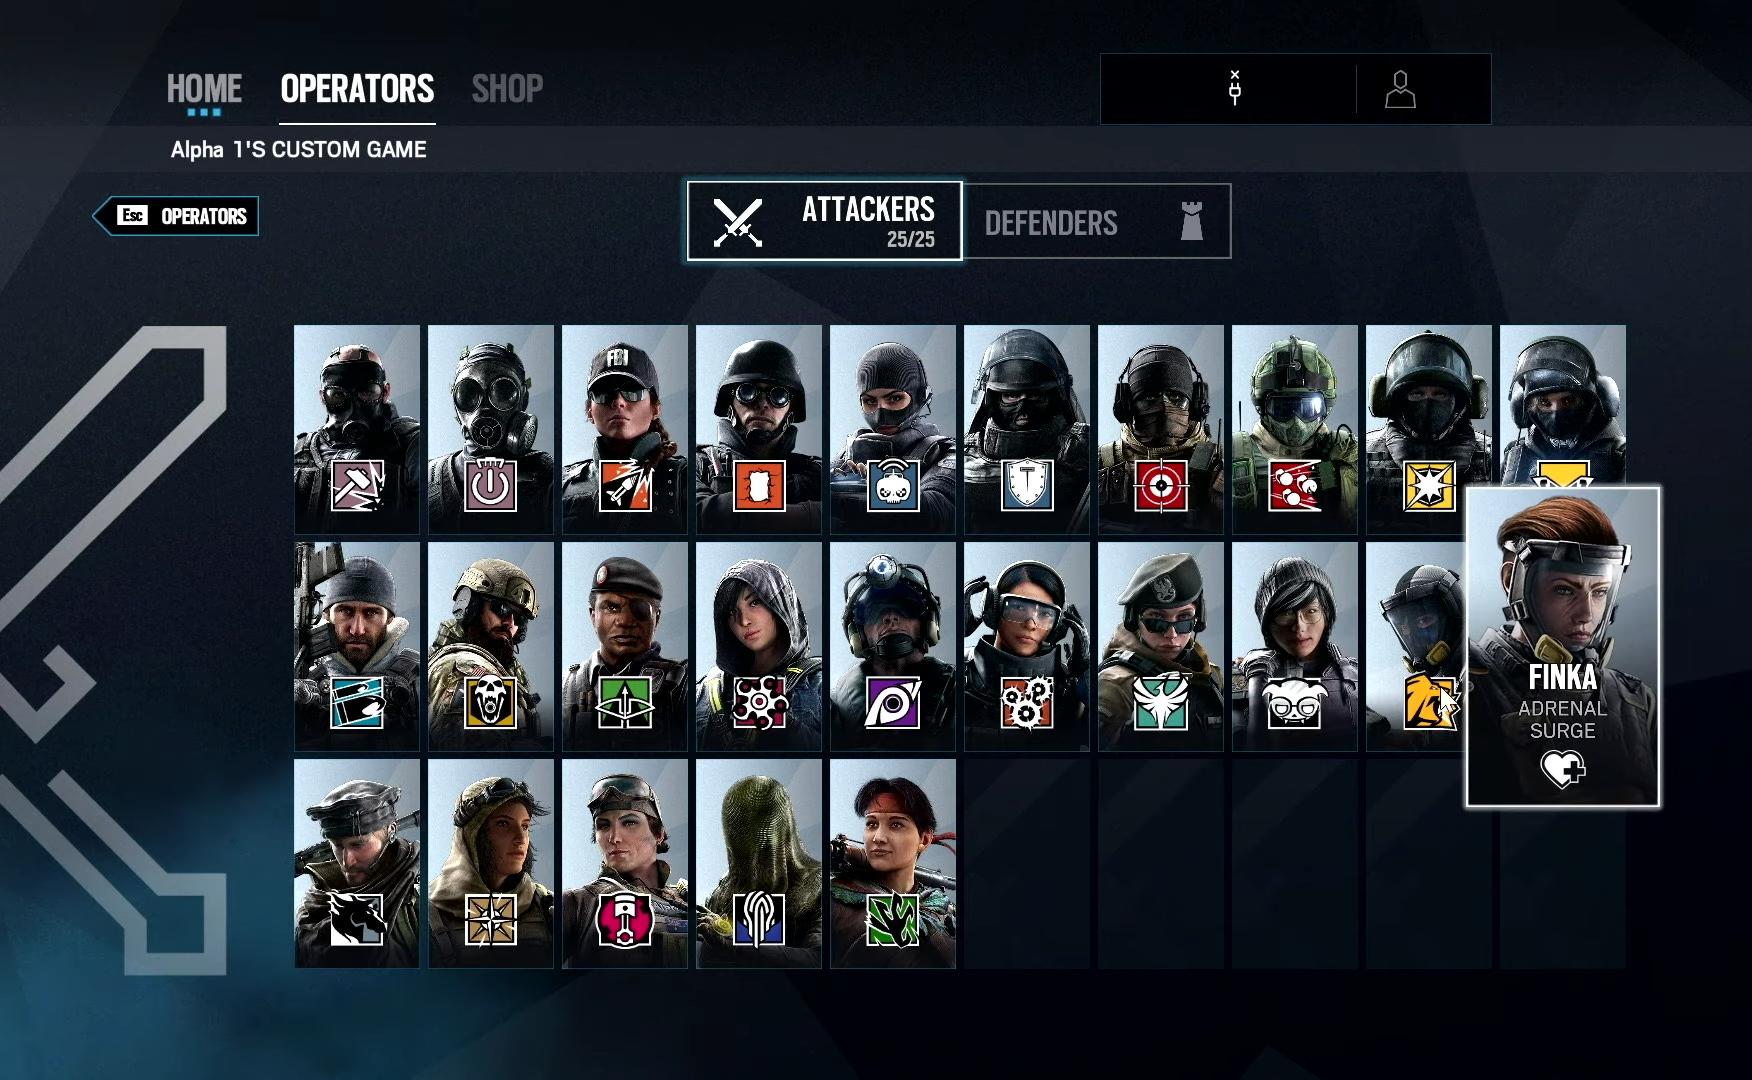The image size is (1752, 1080).
Task: Select Sledge with the hammer icon
Action: click(x=357, y=429)
